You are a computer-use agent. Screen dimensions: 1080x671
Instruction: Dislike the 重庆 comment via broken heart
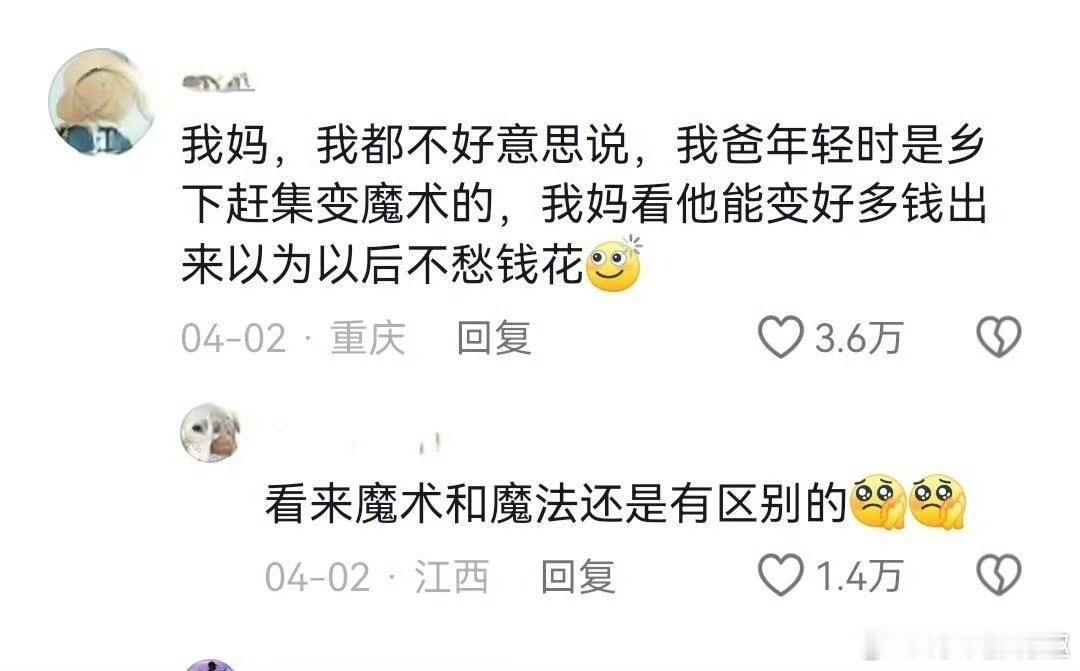coord(999,337)
